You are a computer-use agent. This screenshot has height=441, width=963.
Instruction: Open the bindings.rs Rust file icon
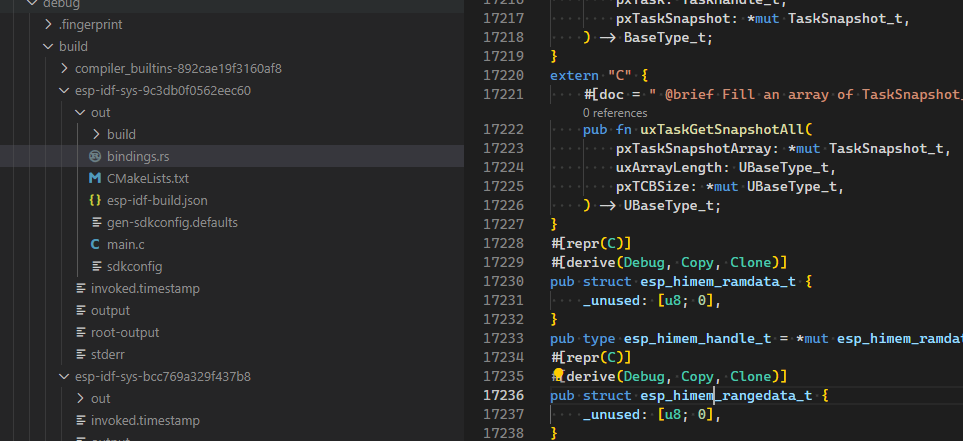pyautogui.click(x=95, y=157)
